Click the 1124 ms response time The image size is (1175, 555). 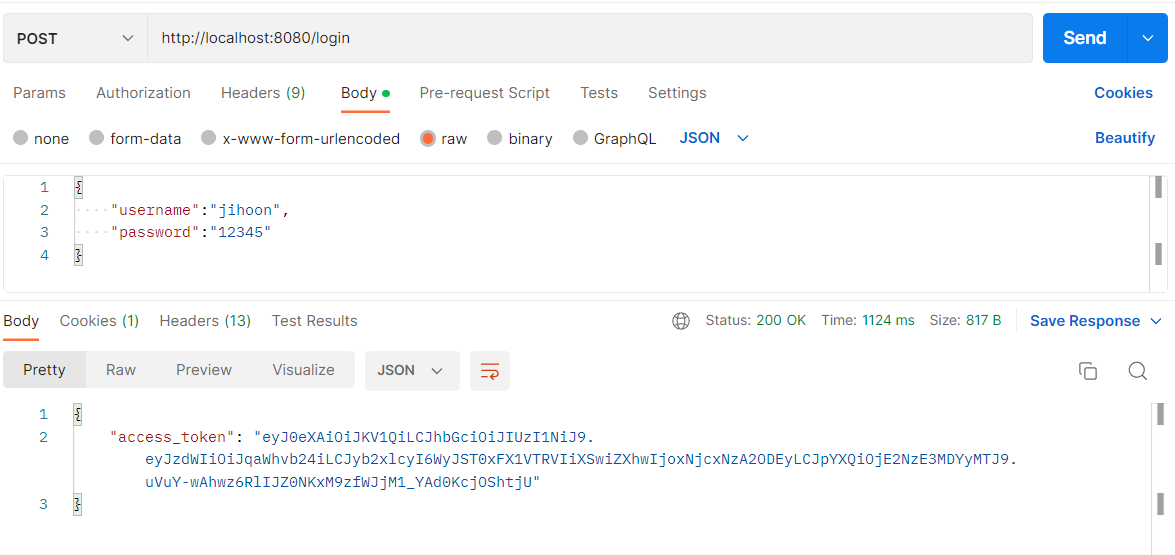tap(888, 321)
